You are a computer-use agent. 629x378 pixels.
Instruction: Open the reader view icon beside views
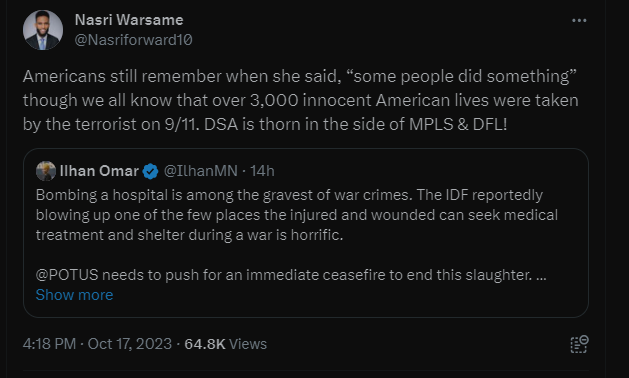coord(579,344)
